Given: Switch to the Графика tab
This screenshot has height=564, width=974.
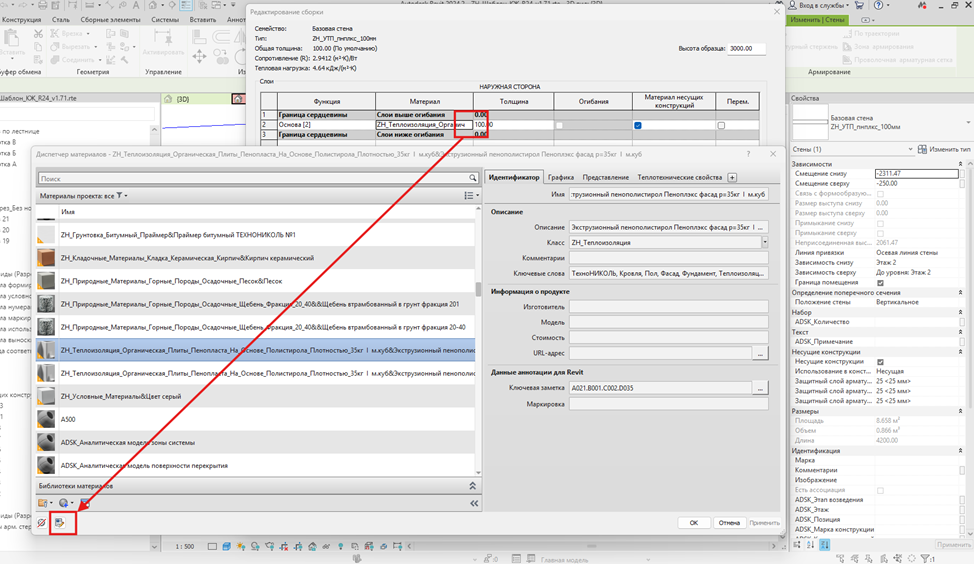Looking at the screenshot, I should click(x=561, y=178).
